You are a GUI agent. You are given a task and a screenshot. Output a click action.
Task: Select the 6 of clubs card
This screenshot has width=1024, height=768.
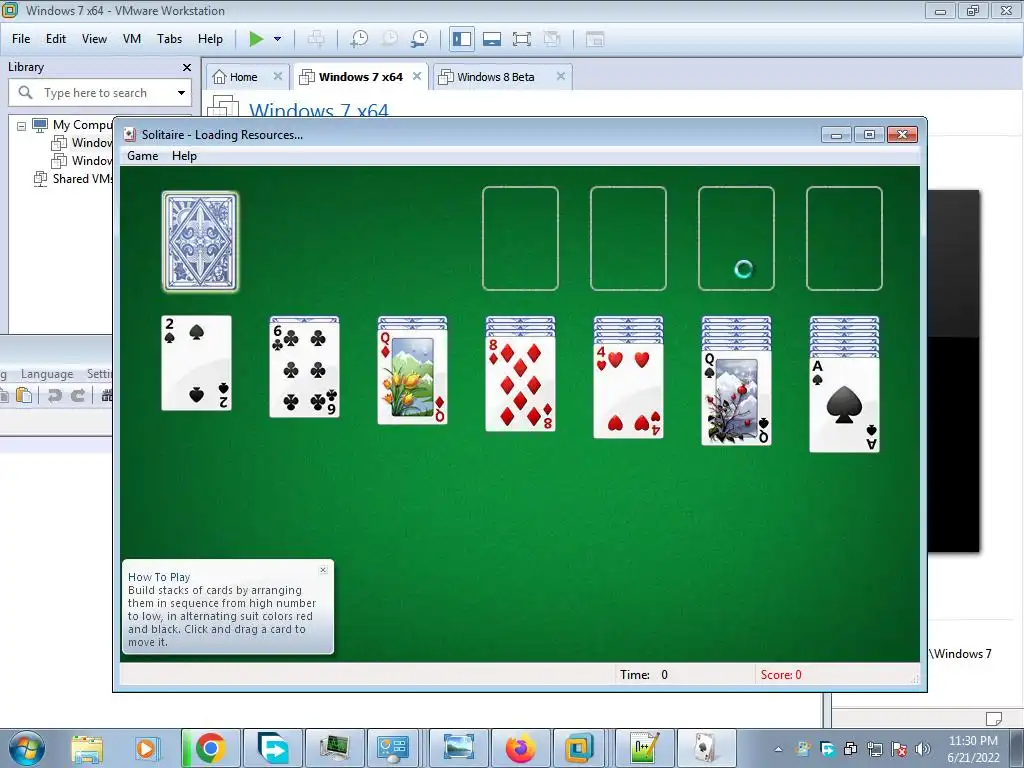(304, 370)
